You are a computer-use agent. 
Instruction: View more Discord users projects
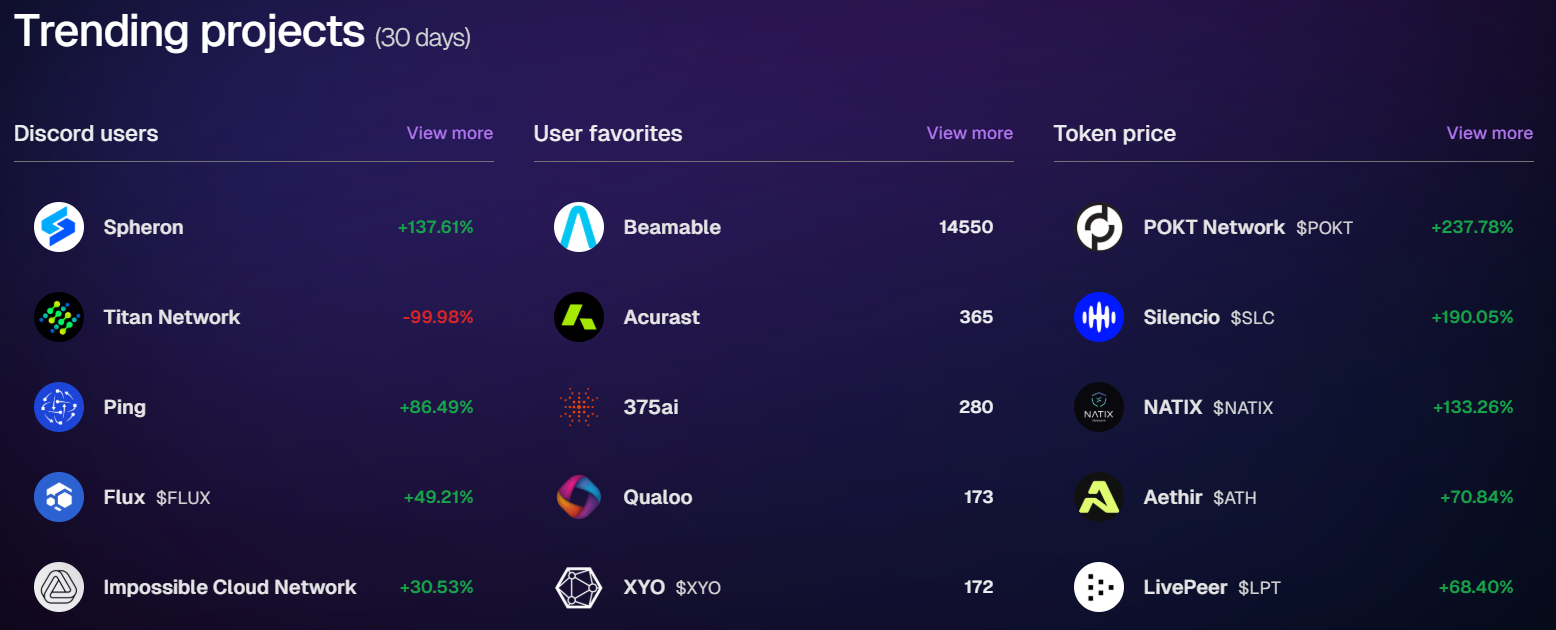pos(450,133)
